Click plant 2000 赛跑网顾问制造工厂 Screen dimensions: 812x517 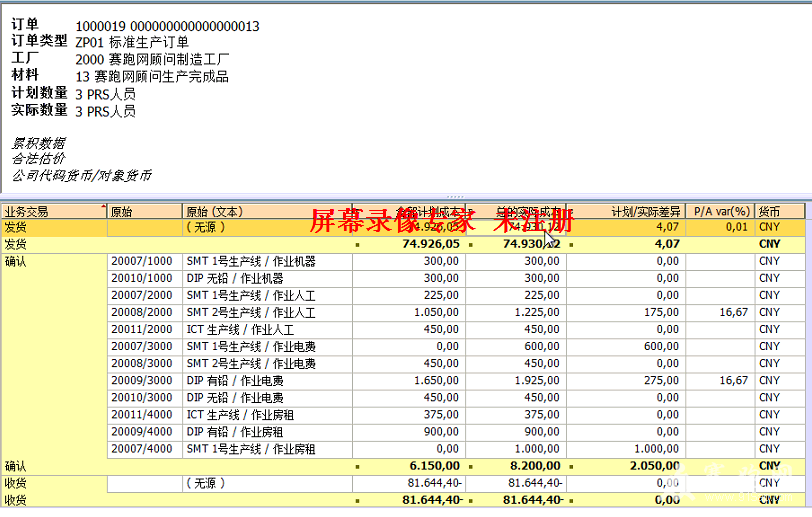coord(152,59)
